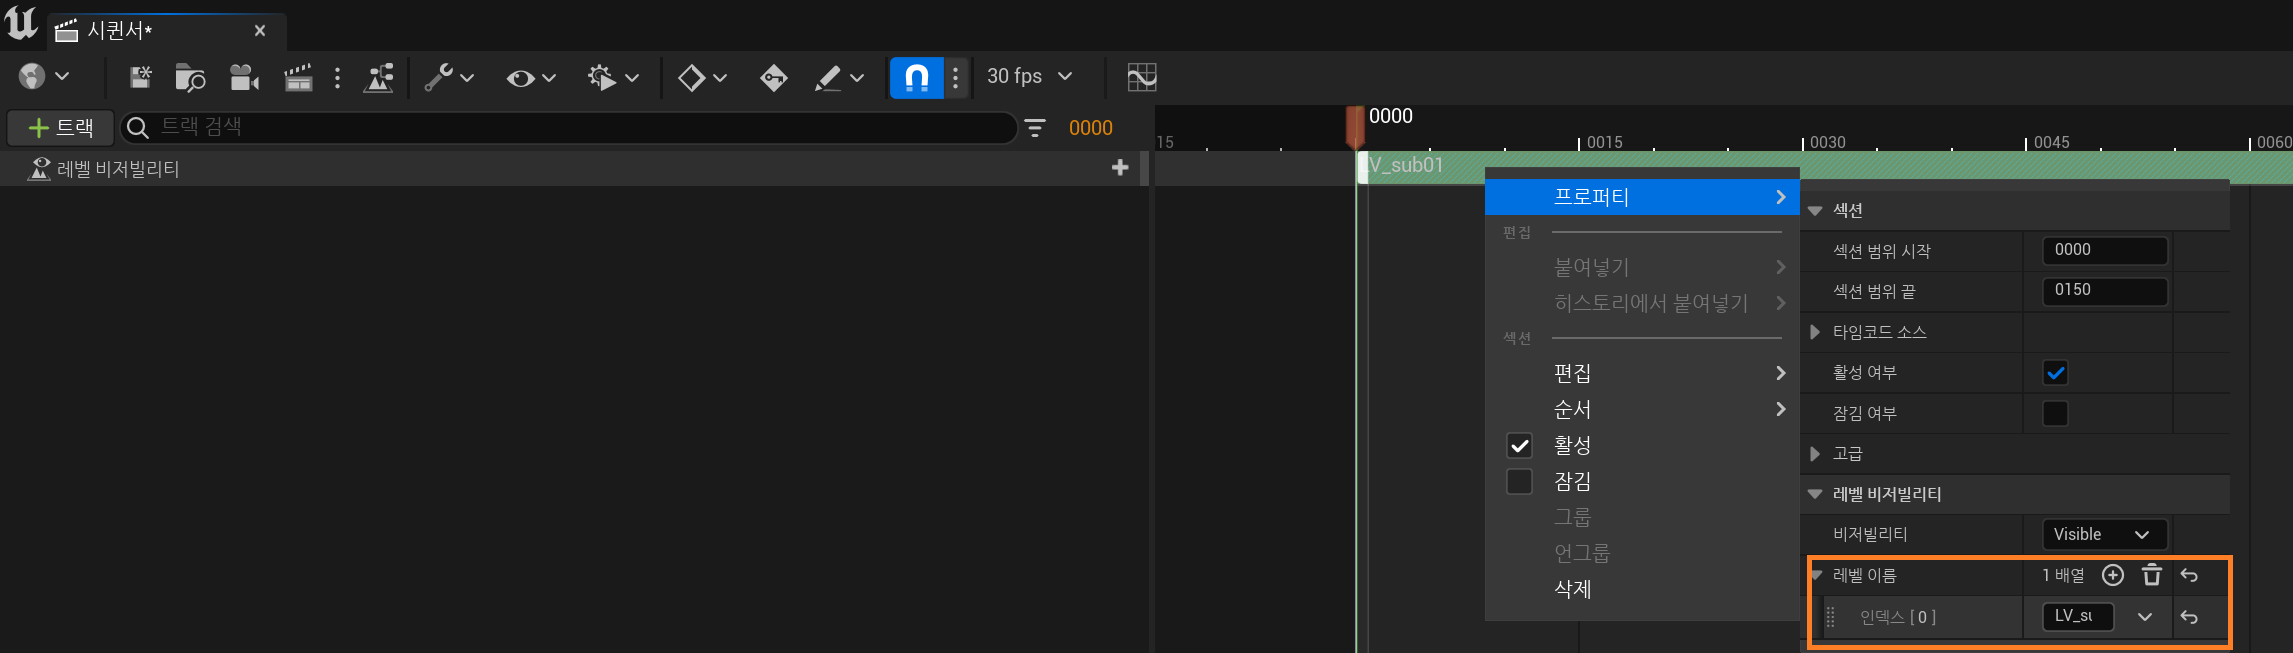Expand the 타임코드 소스 section
Screen dimensions: 2293x653
pyautogui.click(x=1815, y=332)
